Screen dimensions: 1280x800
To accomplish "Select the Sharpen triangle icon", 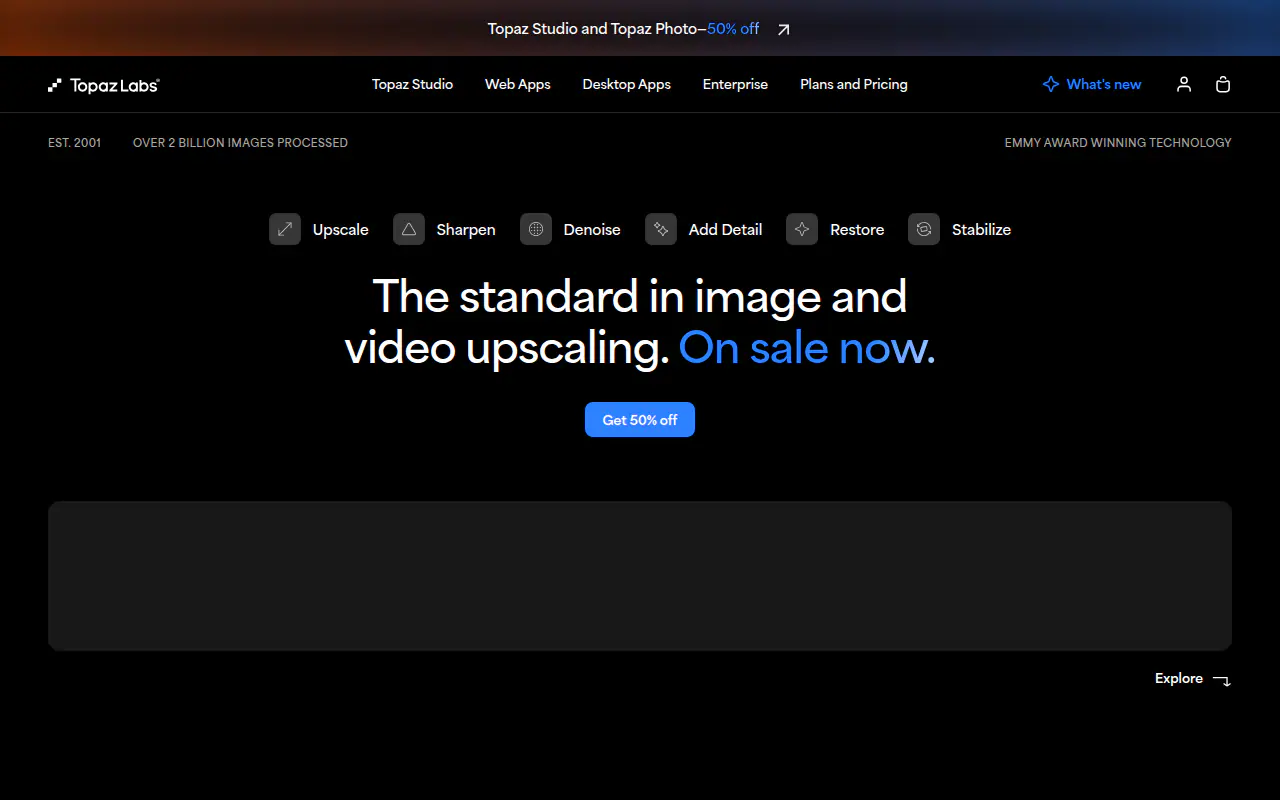I will pyautogui.click(x=409, y=230).
